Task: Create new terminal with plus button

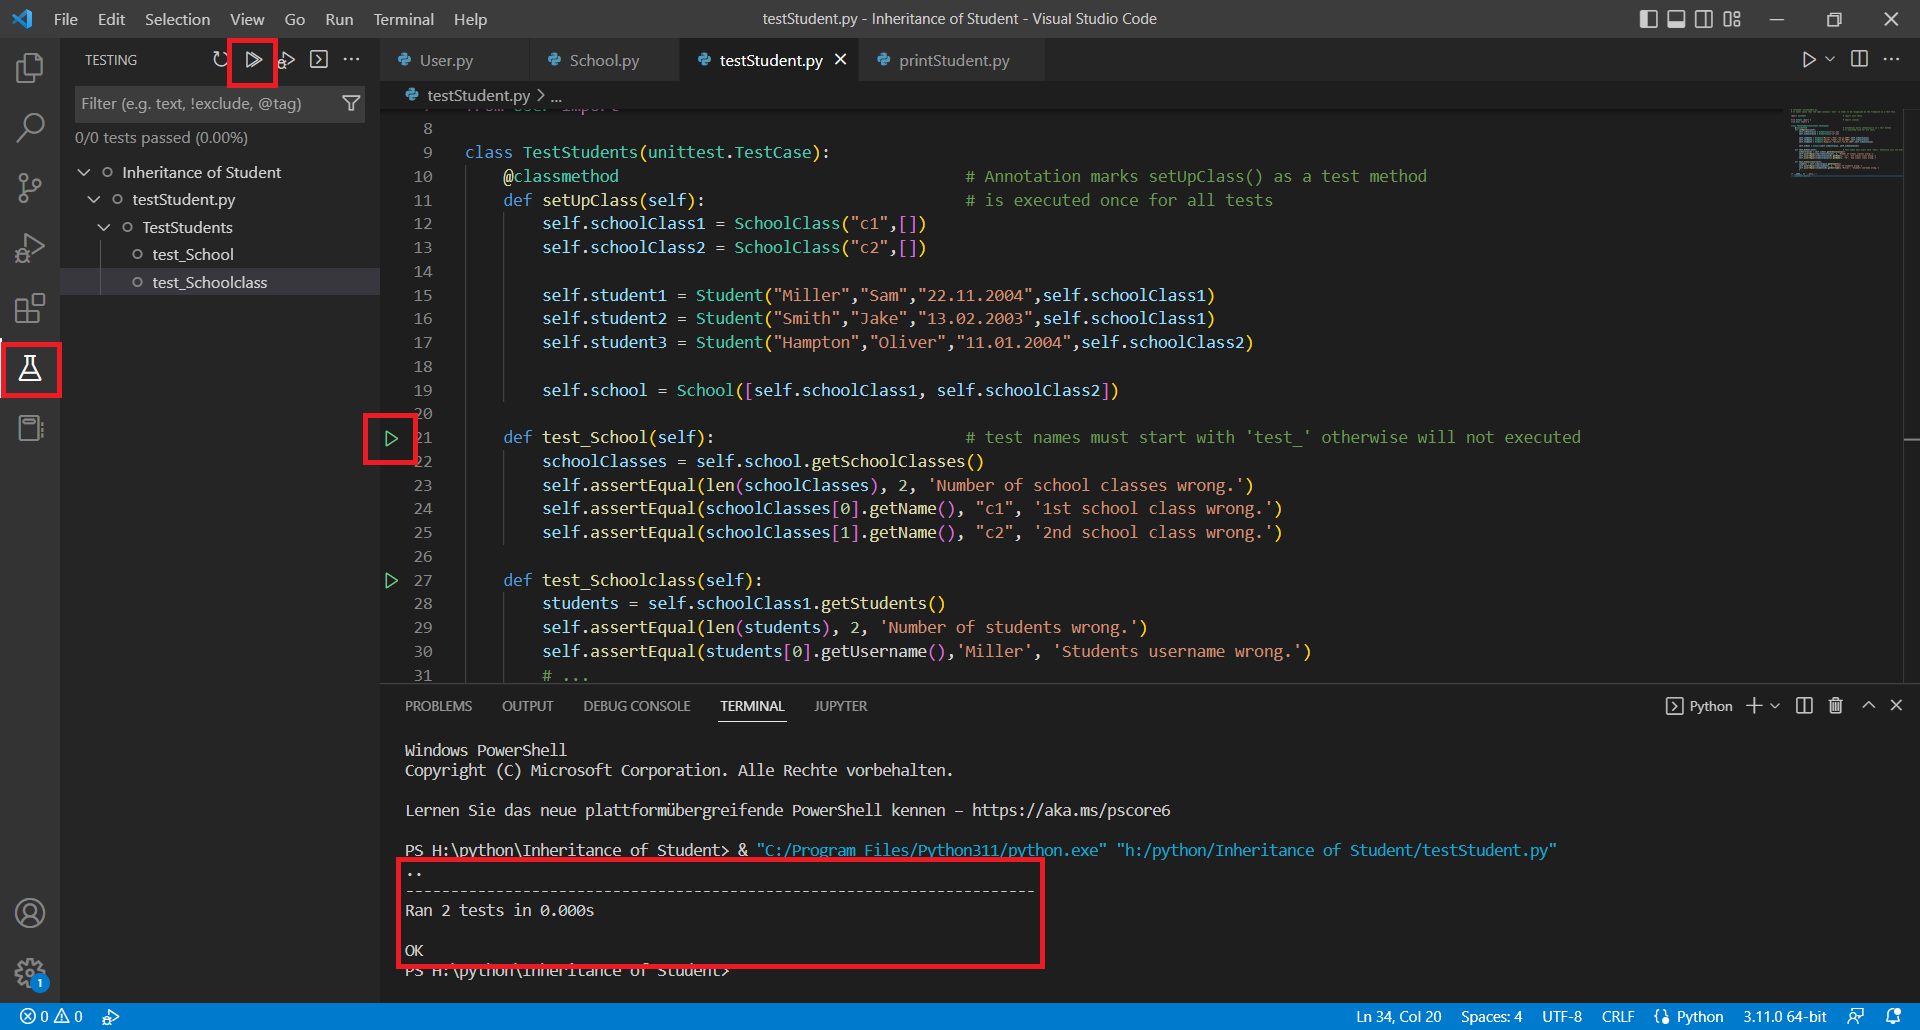Action: point(1754,706)
